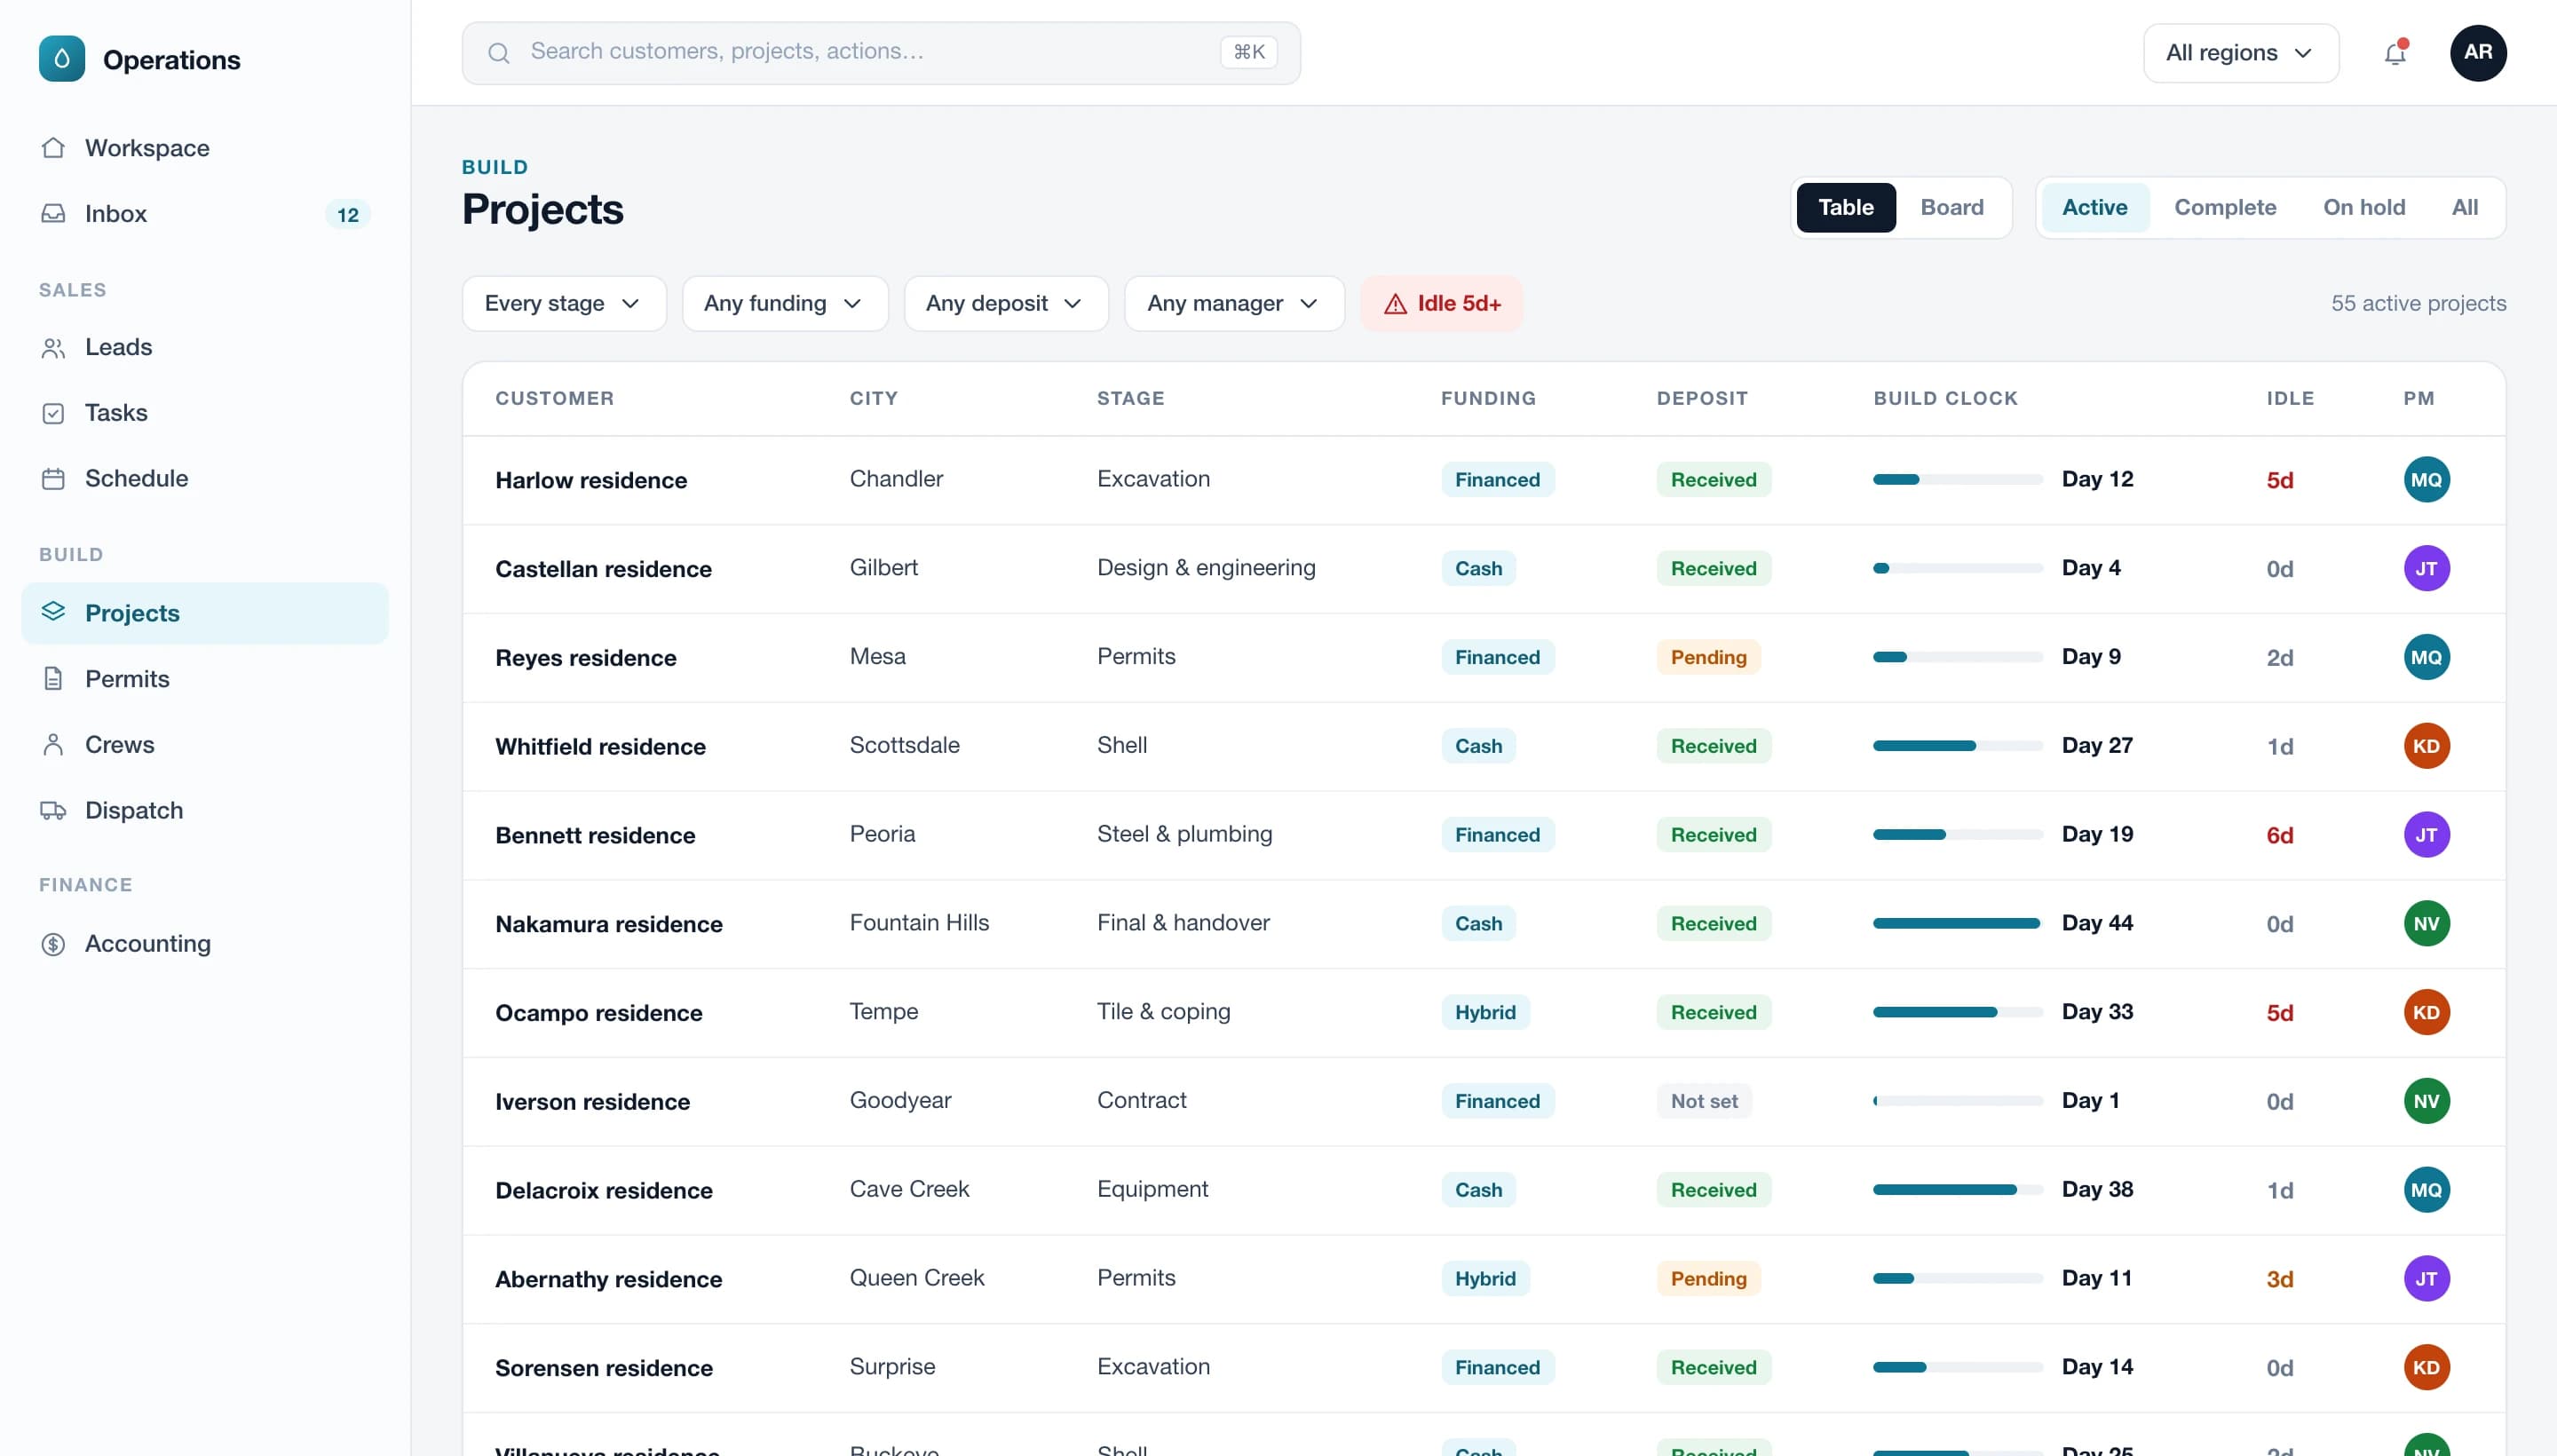2557x1456 pixels.
Task: Click Delacroix residence build clock progress bar
Action: [x=1957, y=1190]
